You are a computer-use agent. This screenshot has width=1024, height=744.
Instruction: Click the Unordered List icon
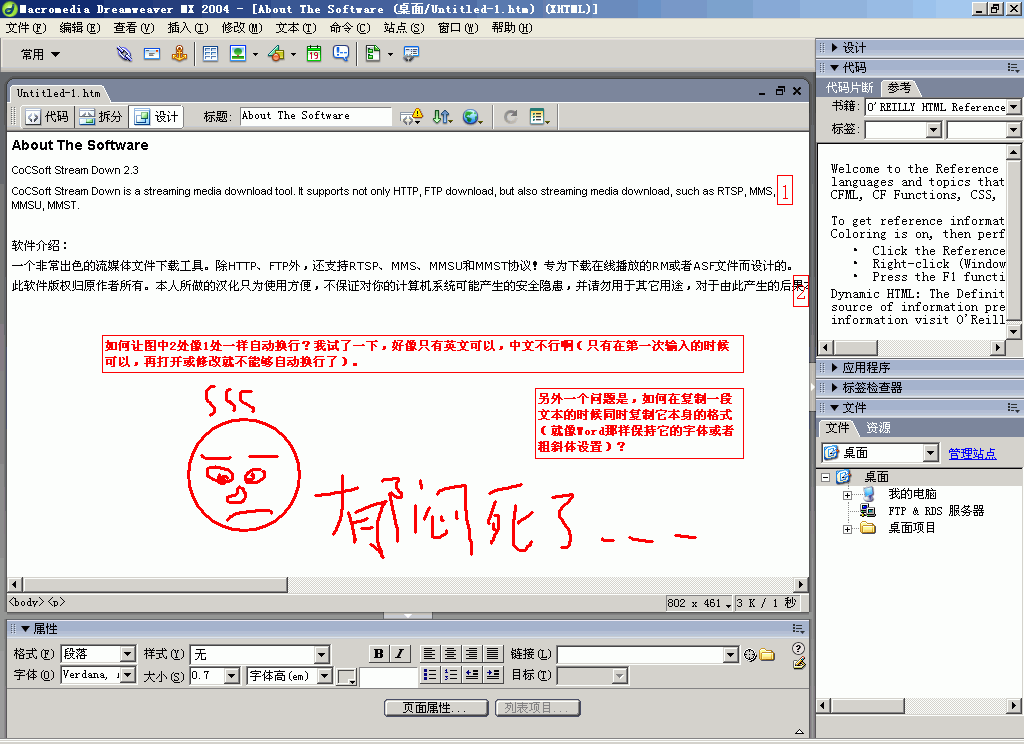(429, 675)
